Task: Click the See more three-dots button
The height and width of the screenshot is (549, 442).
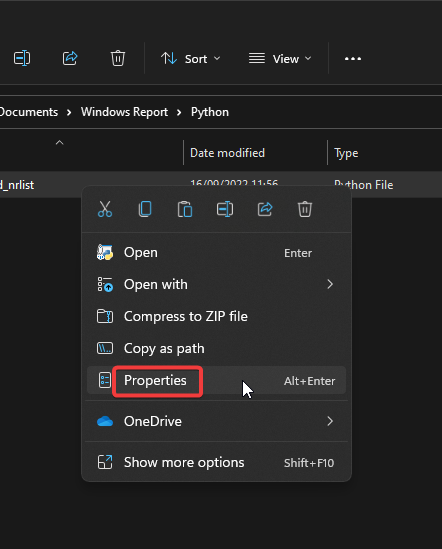Action: pos(353,59)
